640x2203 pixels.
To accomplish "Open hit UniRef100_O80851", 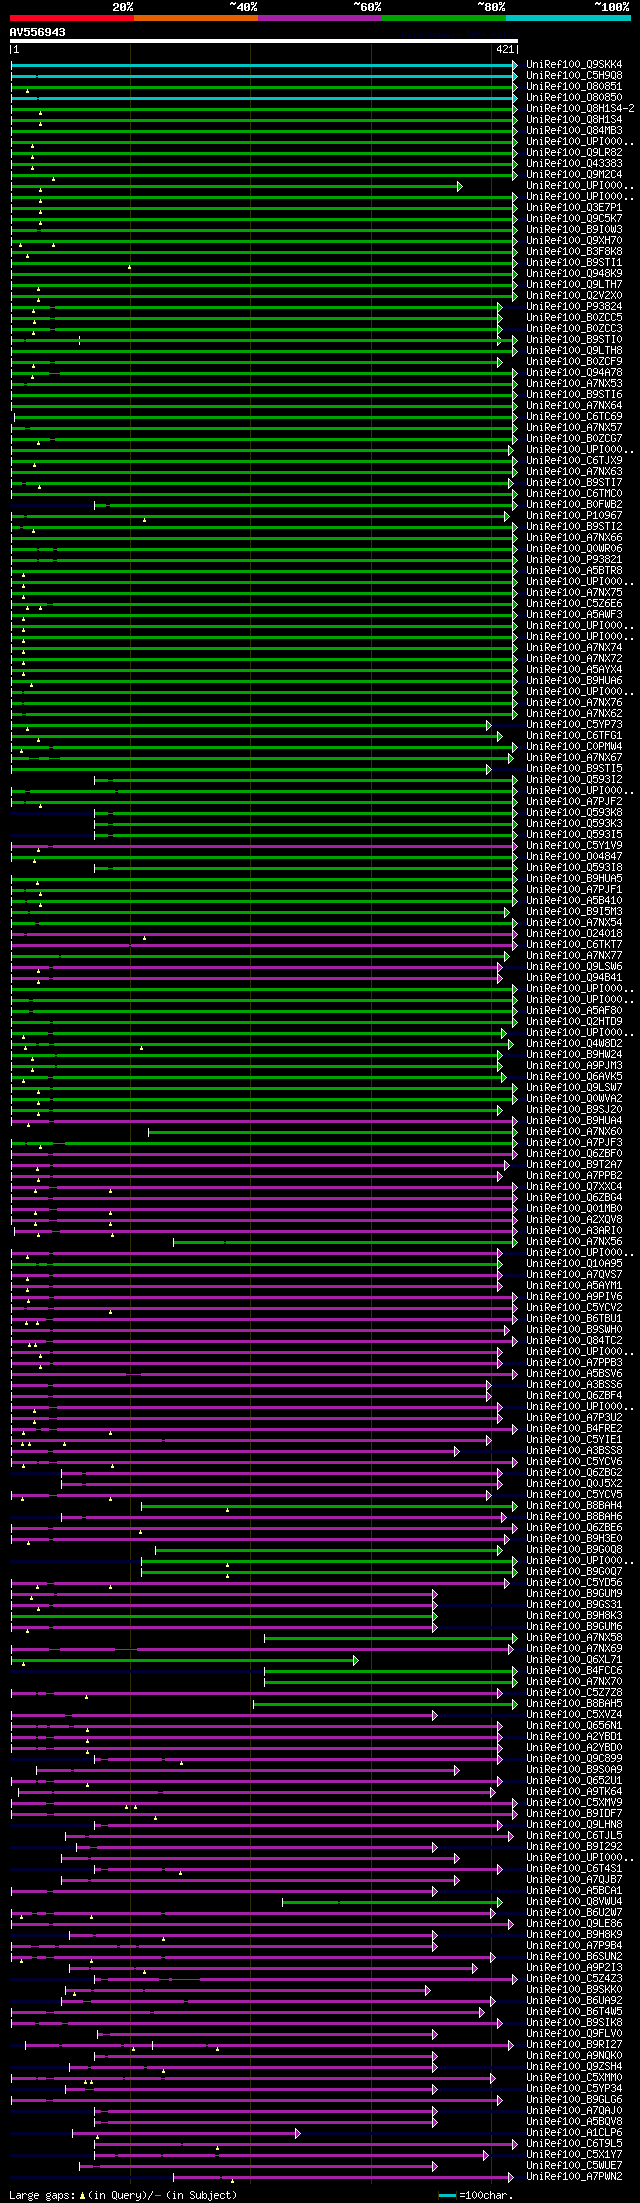I will click(x=574, y=86).
